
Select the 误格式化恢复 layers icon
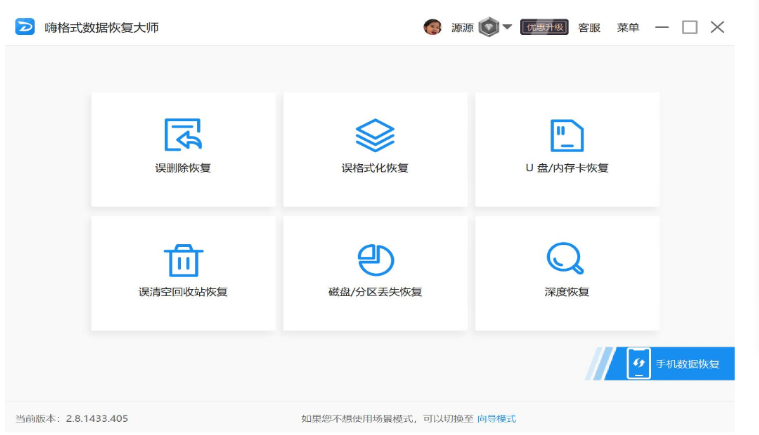[x=375, y=135]
